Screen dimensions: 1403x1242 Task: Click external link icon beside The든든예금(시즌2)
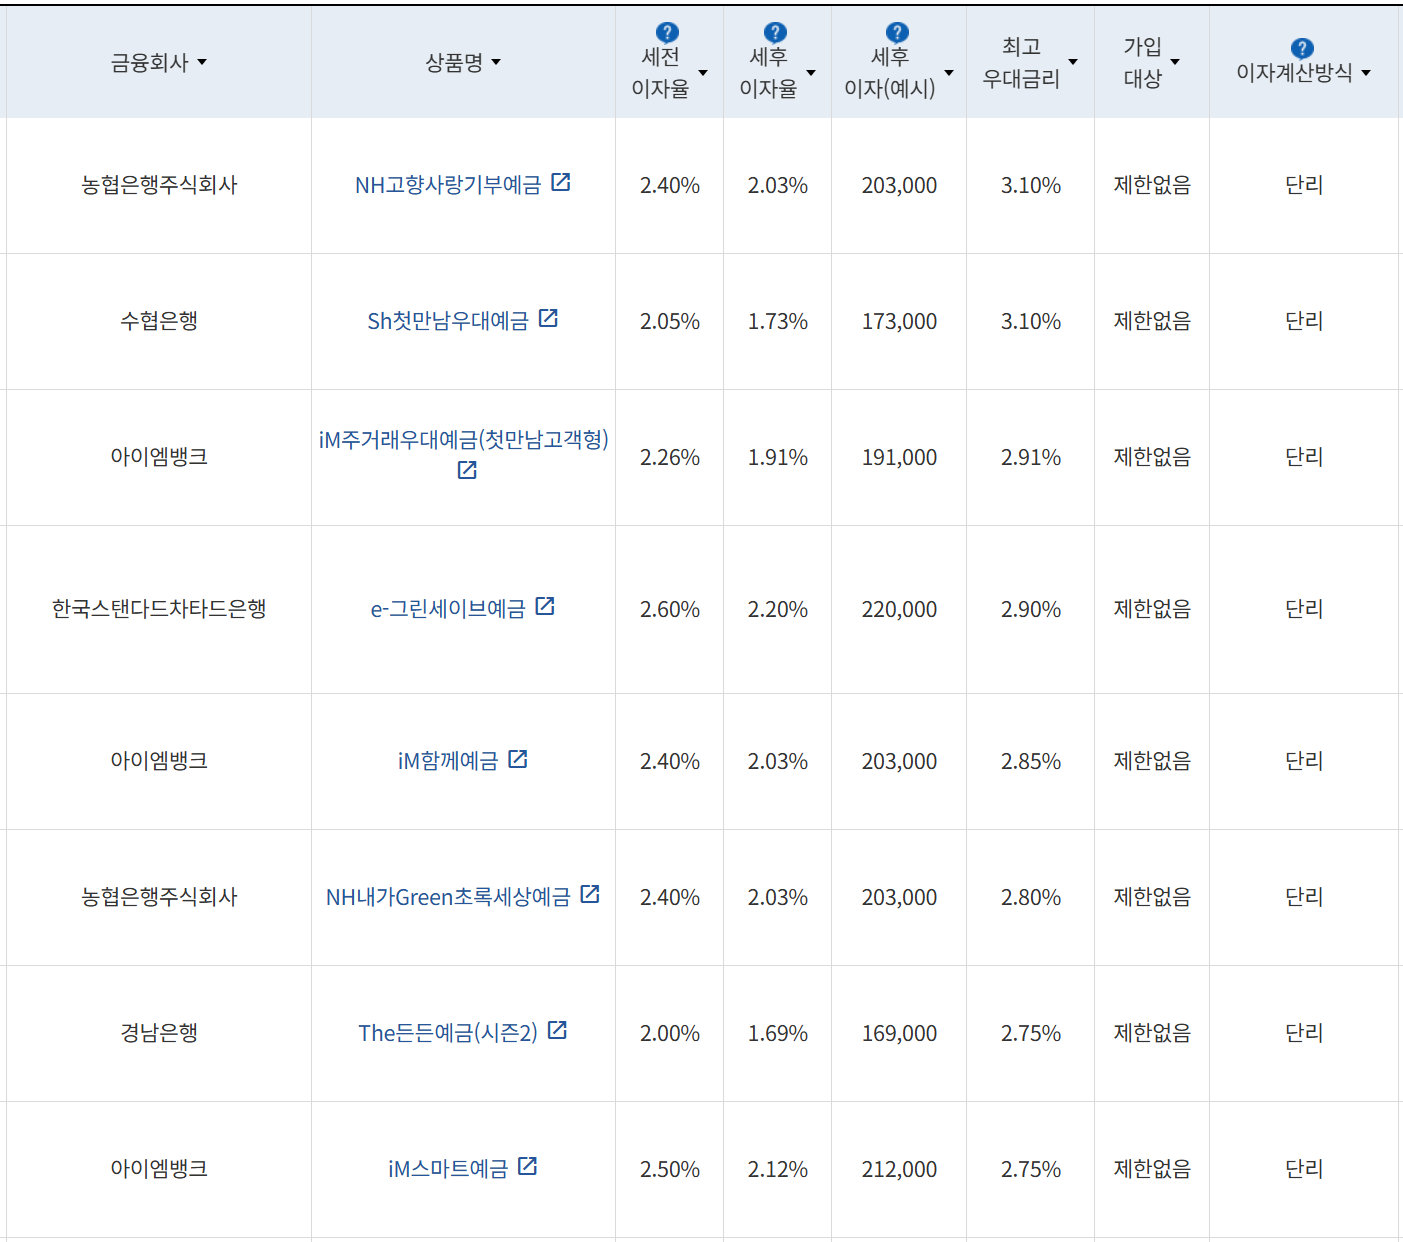coord(558,1030)
